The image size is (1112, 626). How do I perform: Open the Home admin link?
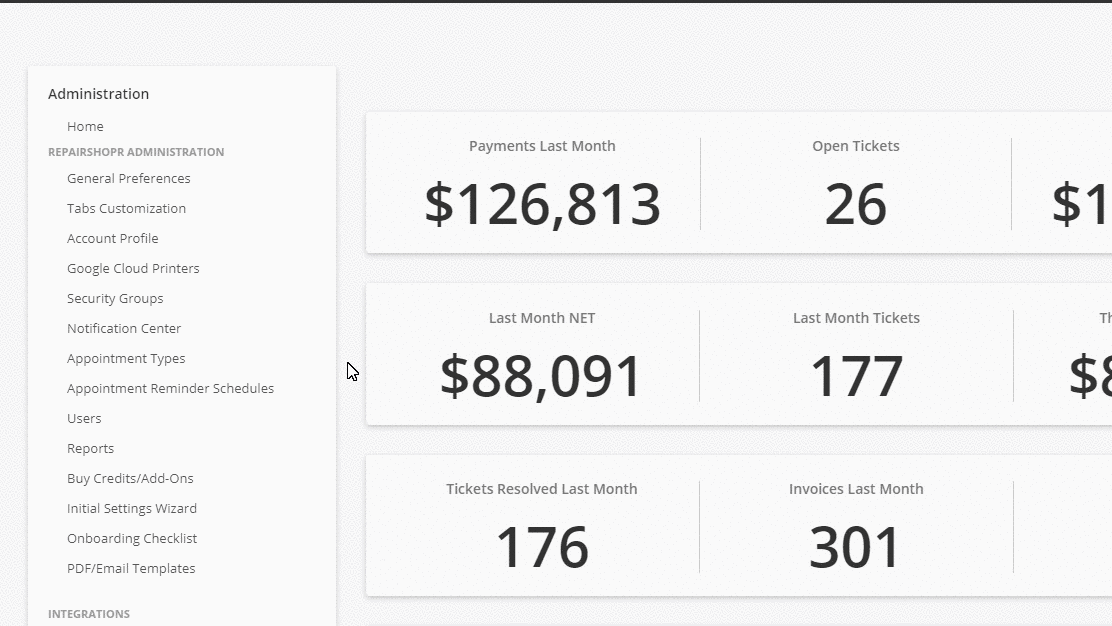[x=85, y=126]
